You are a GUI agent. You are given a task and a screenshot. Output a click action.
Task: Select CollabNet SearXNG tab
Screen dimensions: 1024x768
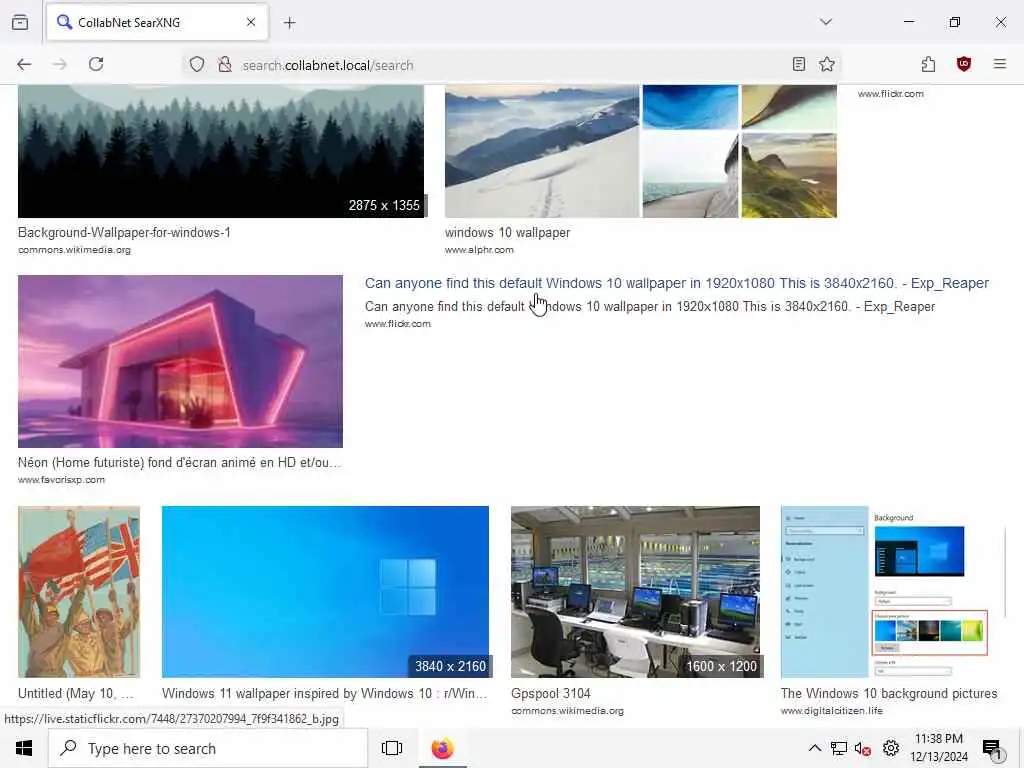157,22
